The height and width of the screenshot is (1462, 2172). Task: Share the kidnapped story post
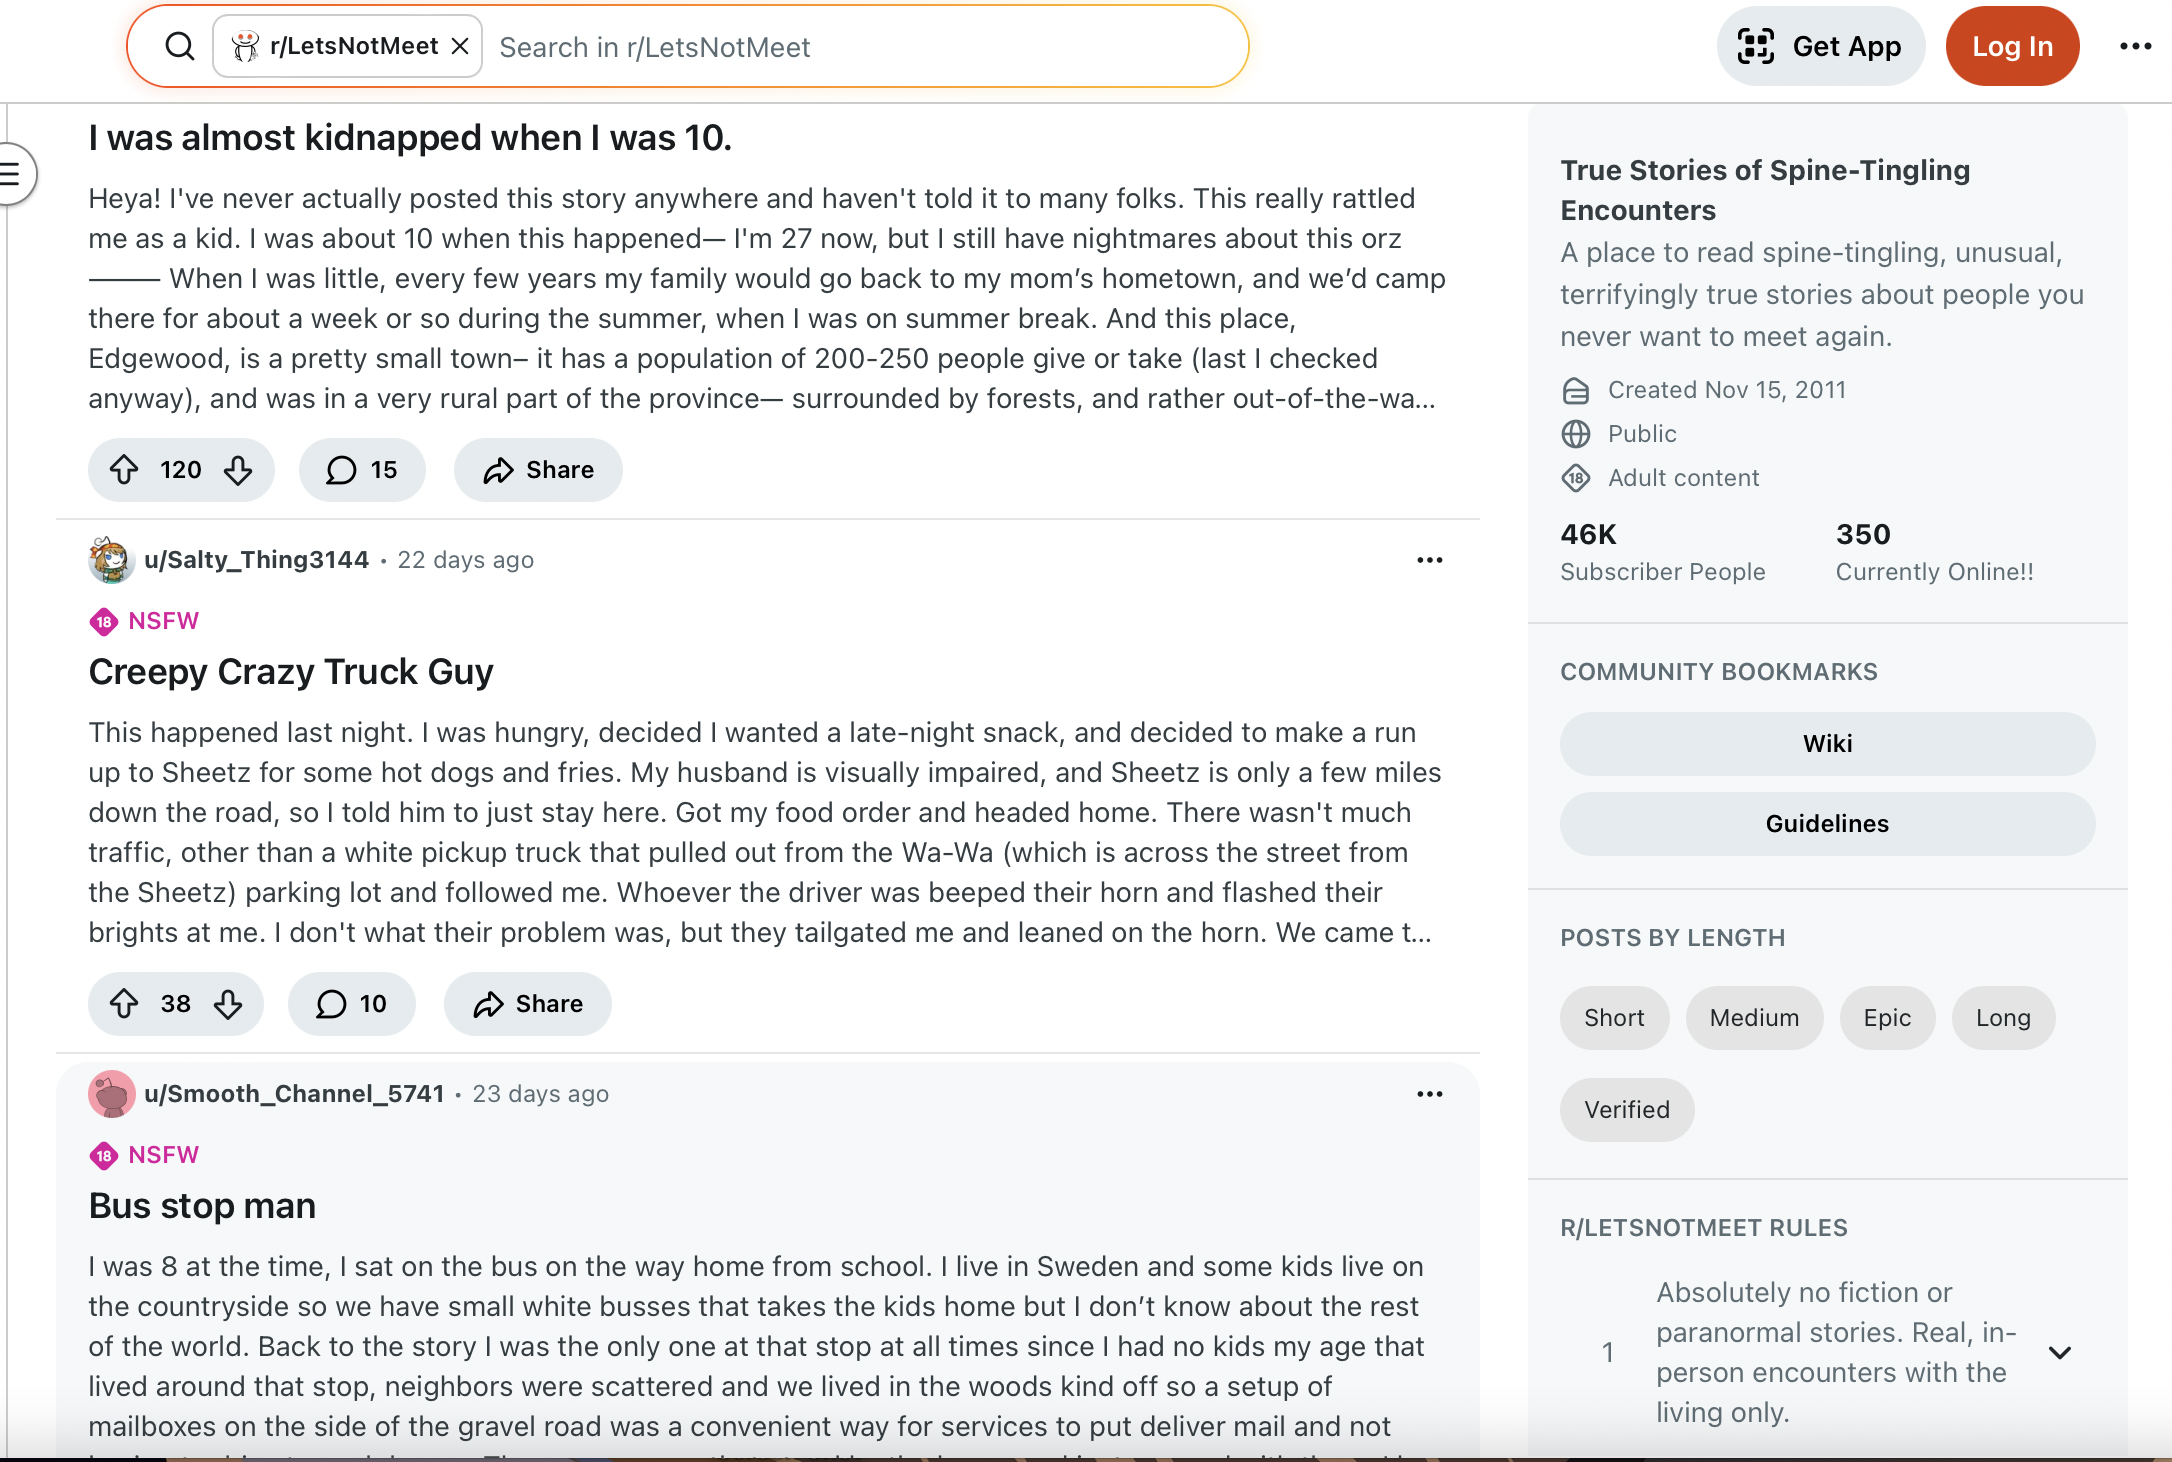[538, 470]
